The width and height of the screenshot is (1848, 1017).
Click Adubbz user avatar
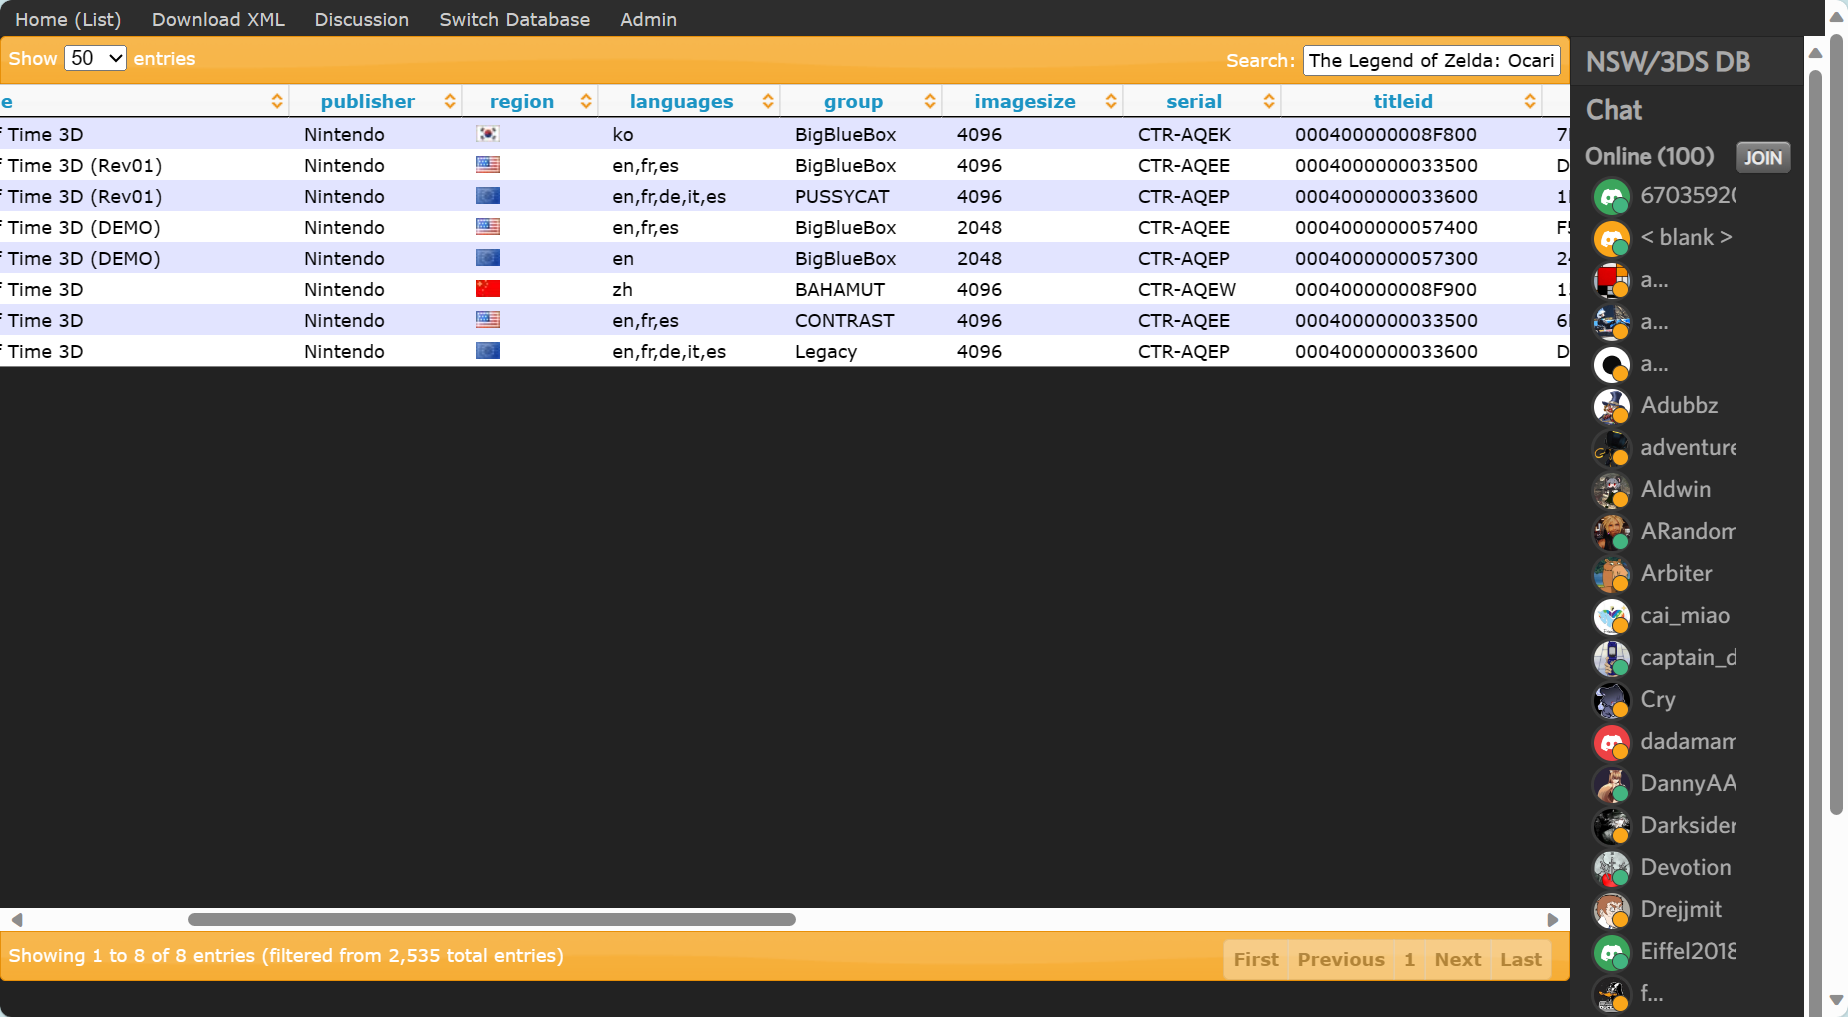tap(1611, 407)
